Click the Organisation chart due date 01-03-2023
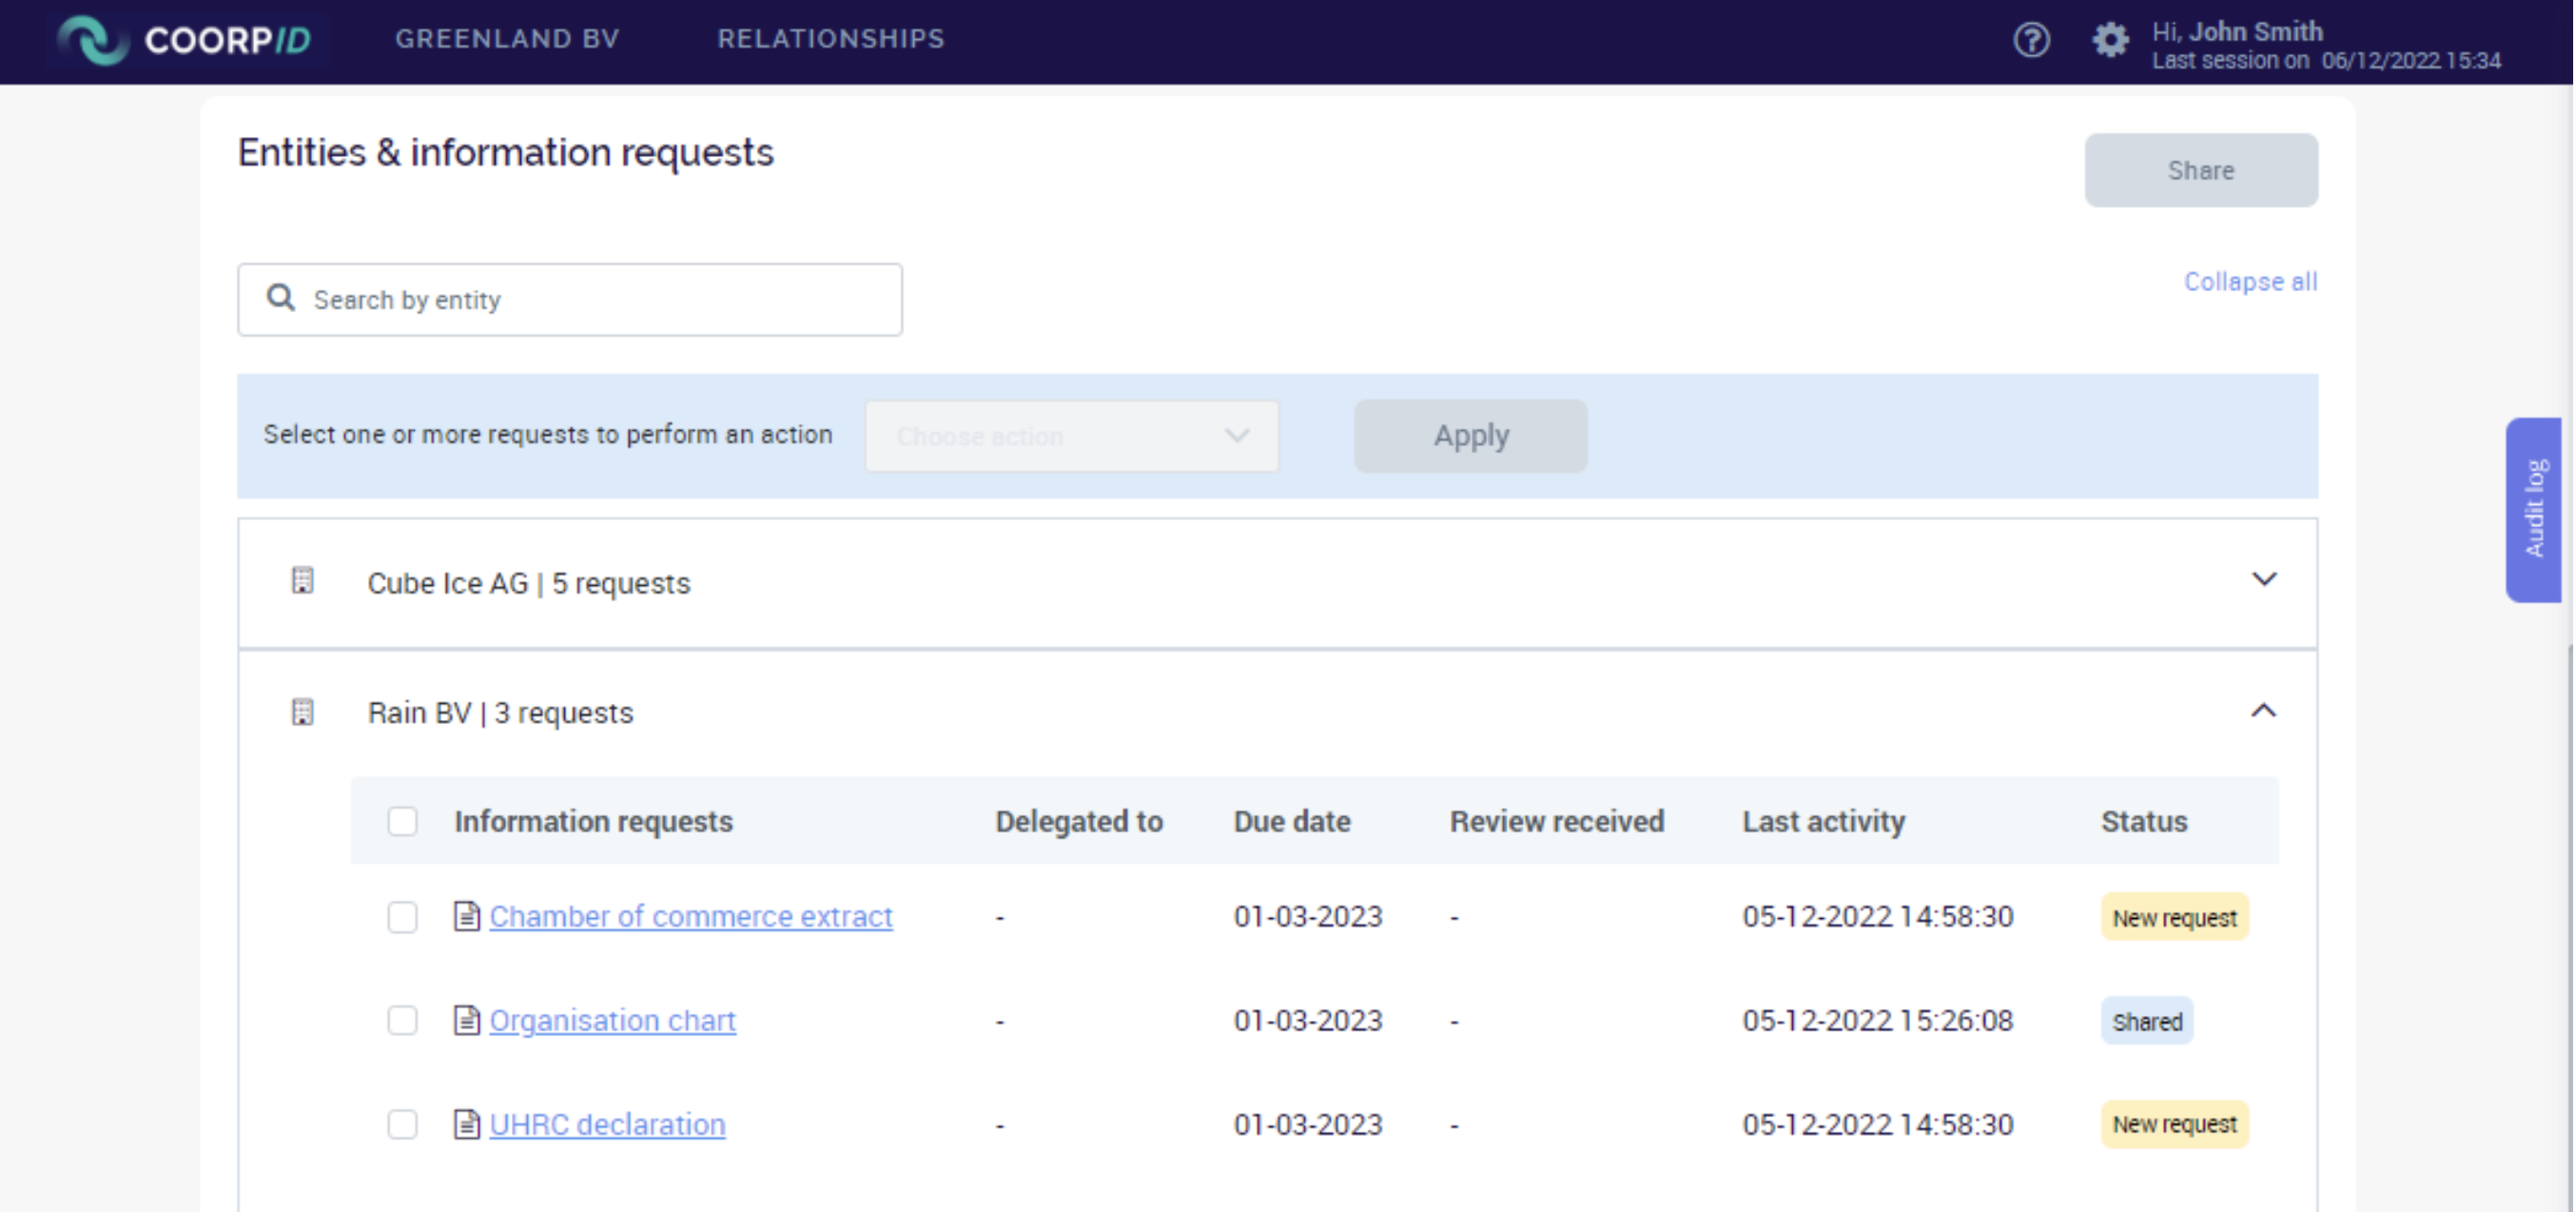2576x1212 pixels. coord(1308,1021)
